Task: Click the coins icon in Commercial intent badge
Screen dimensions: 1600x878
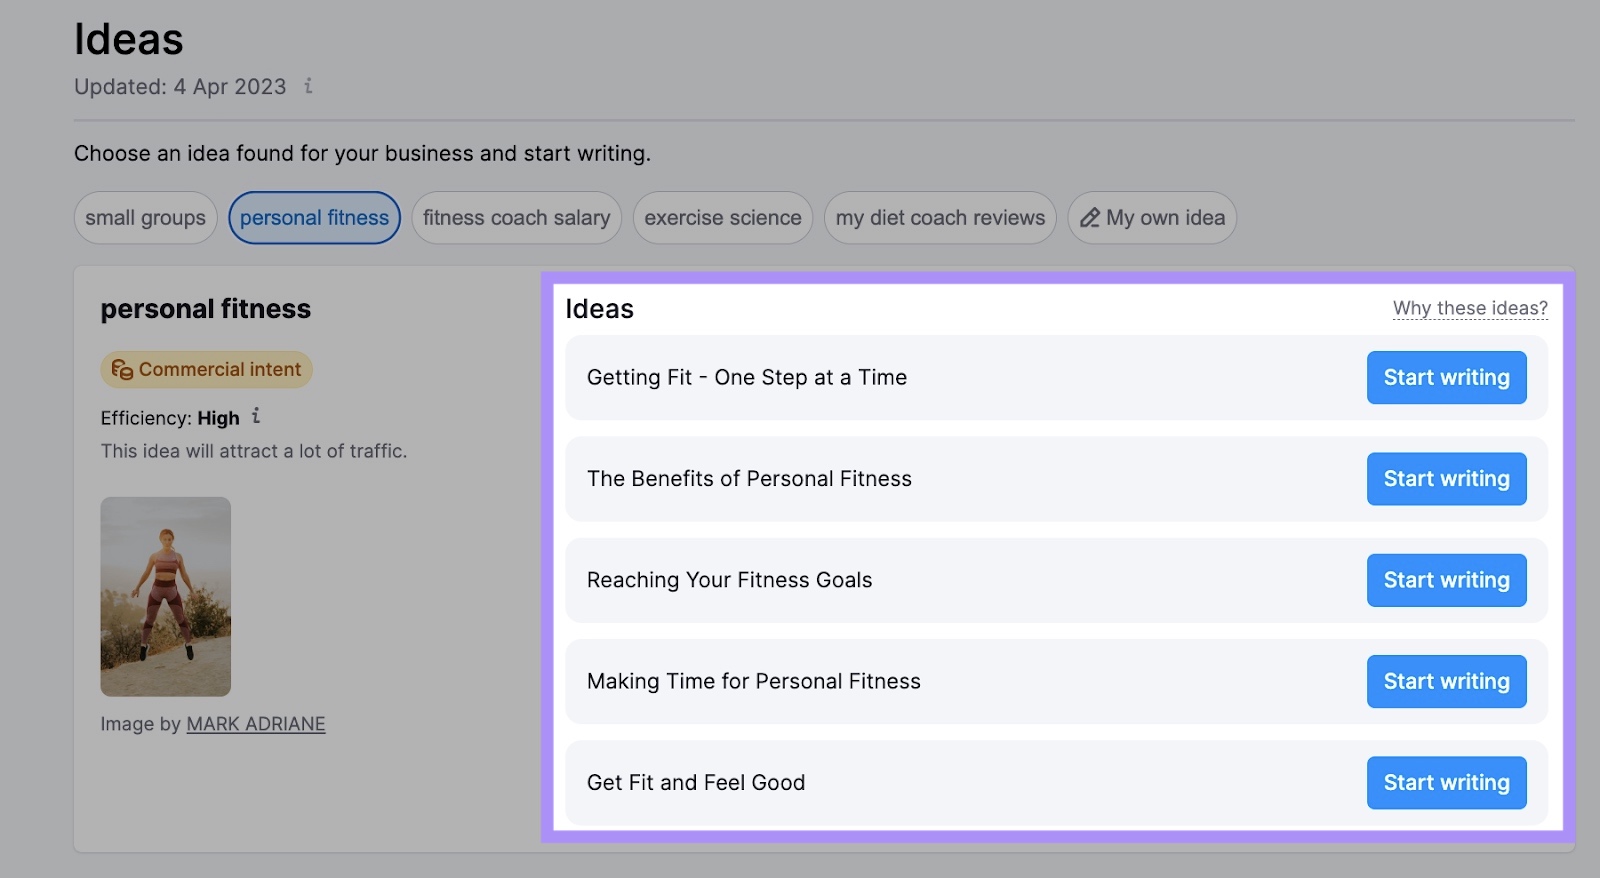Action: [122, 370]
